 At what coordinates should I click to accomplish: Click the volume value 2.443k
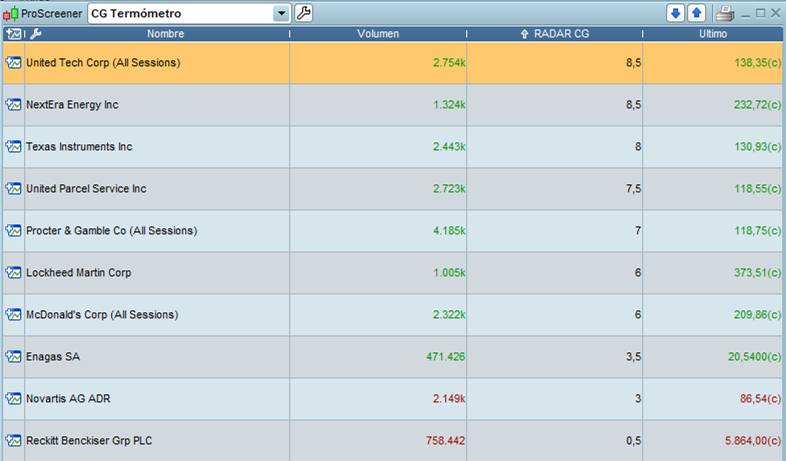click(449, 147)
